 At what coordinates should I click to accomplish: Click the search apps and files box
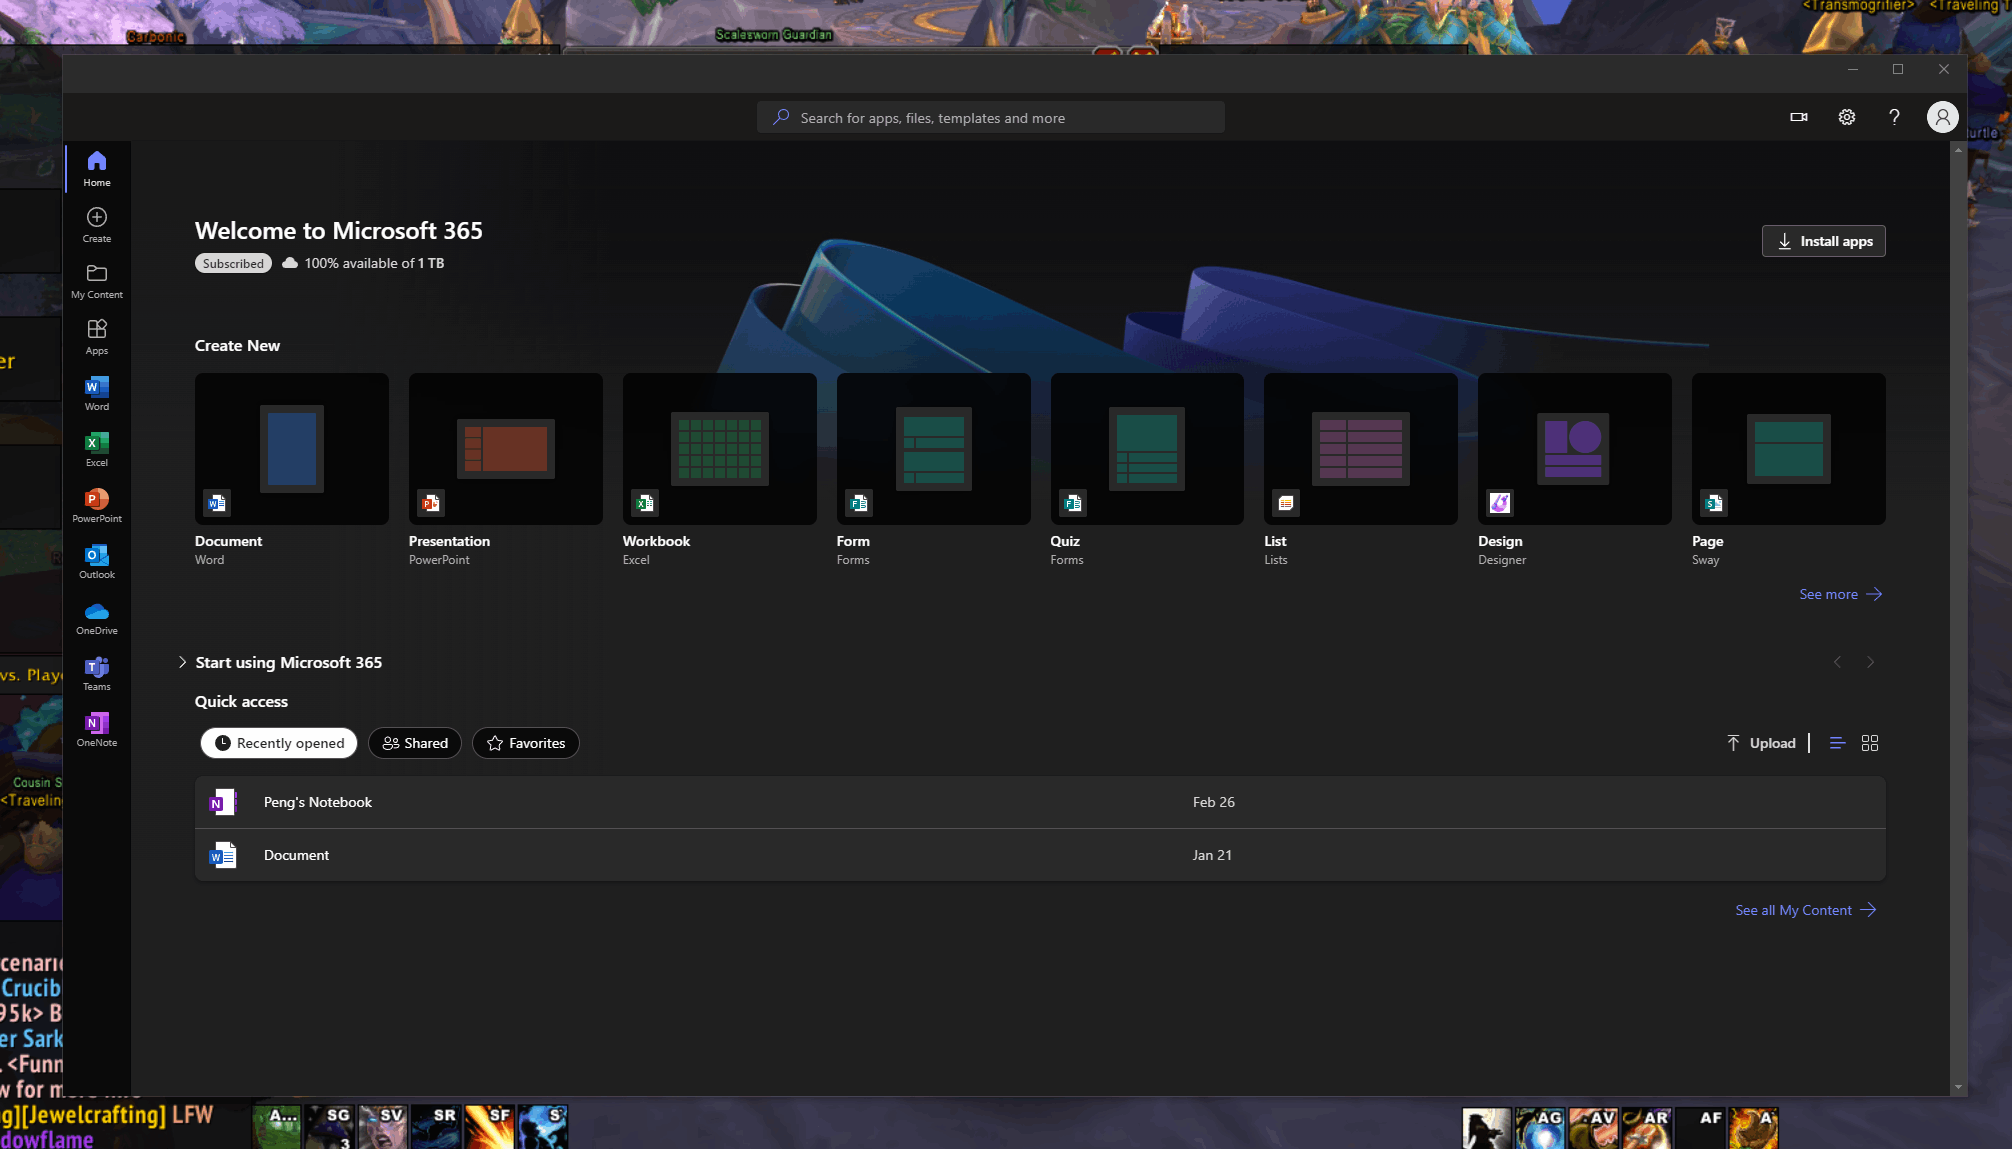[991, 117]
